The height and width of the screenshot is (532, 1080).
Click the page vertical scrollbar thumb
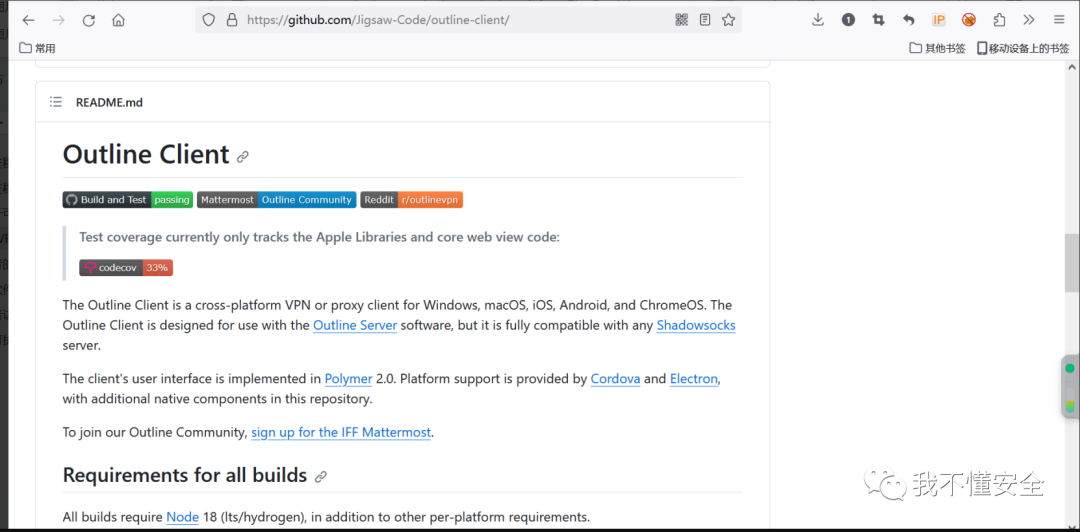coord(1071,263)
